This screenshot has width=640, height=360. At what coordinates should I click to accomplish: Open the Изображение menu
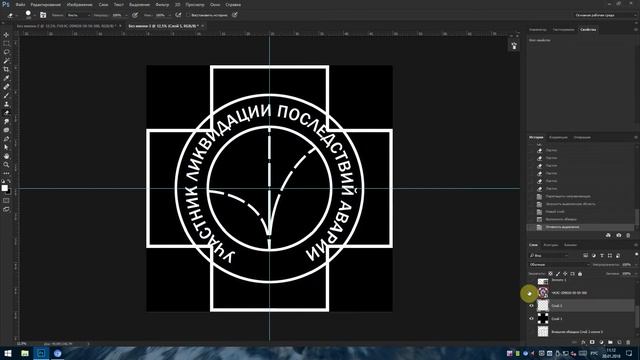pos(79,4)
